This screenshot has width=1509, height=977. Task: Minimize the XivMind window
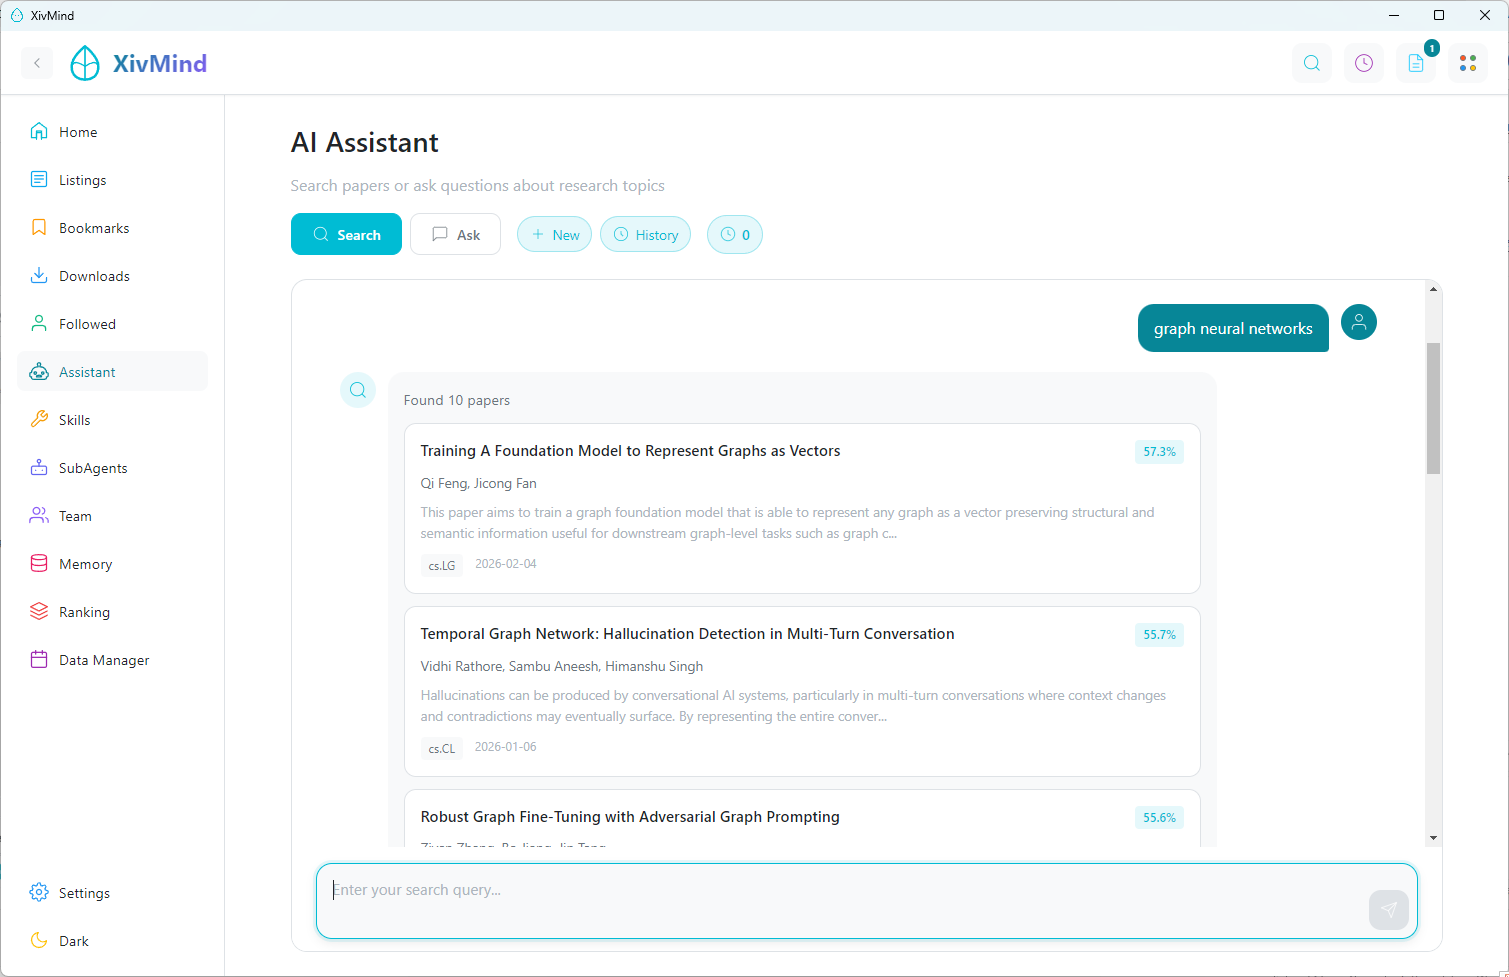click(x=1393, y=15)
